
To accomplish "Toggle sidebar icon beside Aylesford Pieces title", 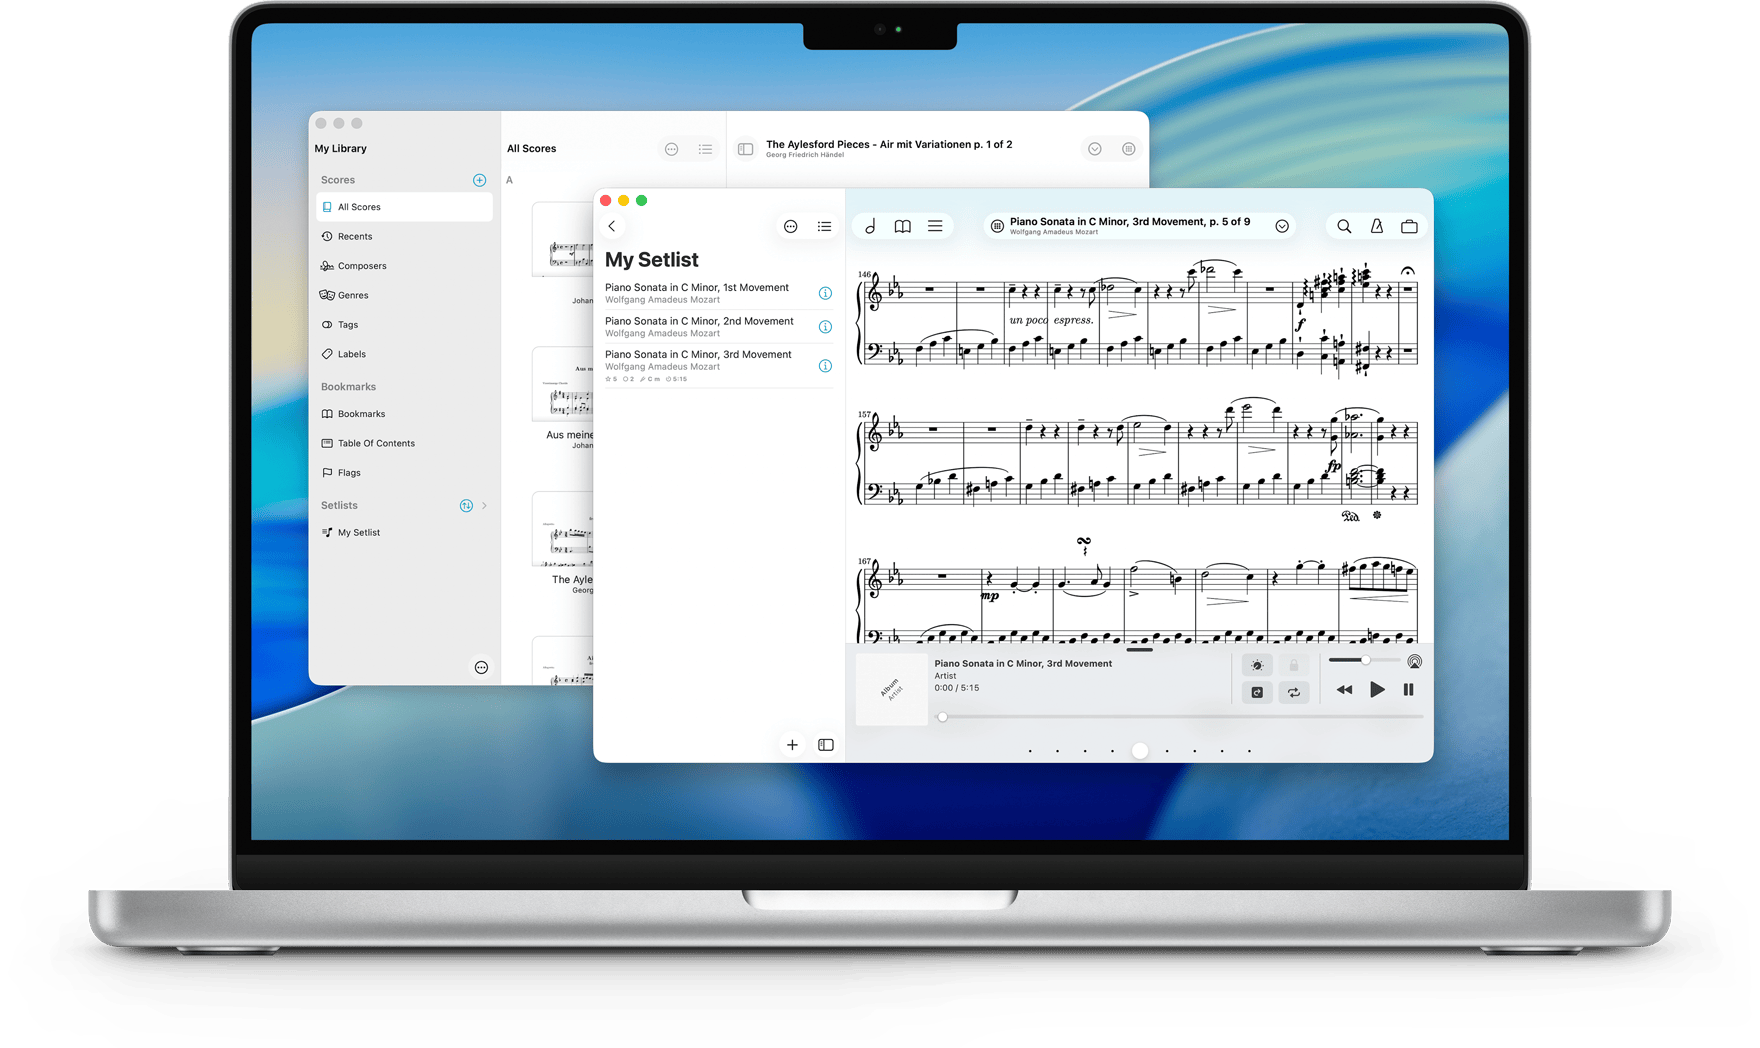I will tap(745, 149).
